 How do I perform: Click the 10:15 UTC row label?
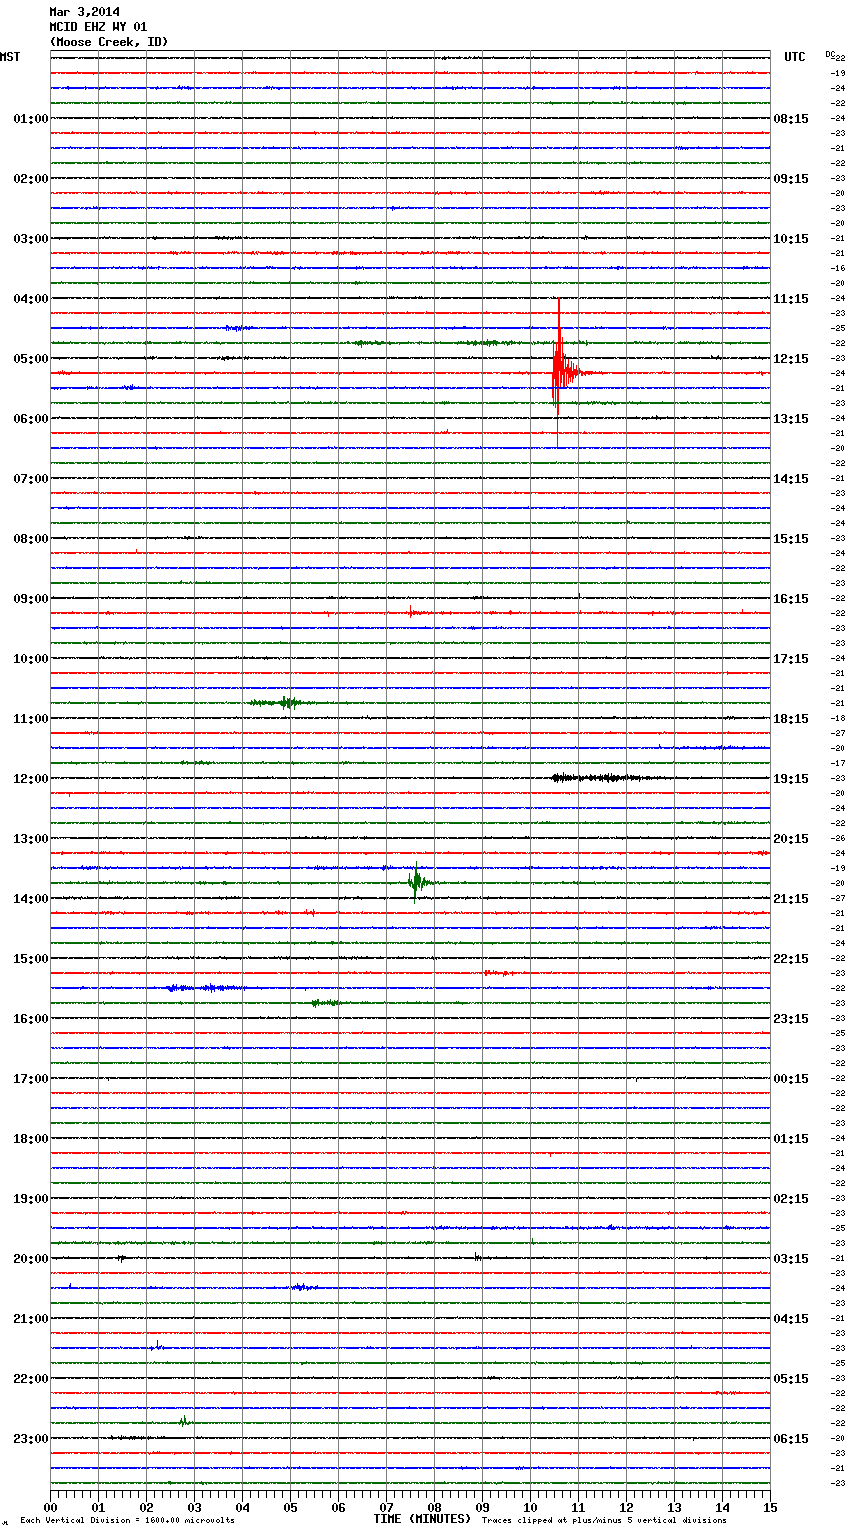click(x=791, y=239)
